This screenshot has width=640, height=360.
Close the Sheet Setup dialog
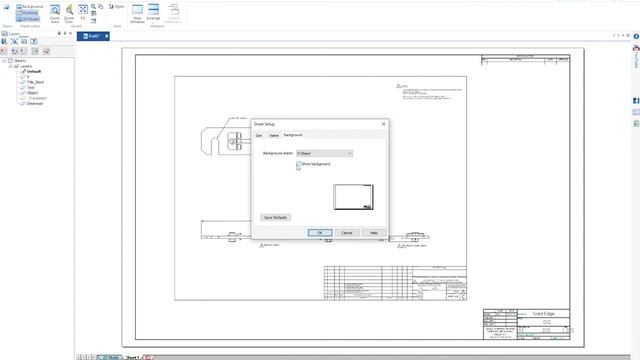383,124
